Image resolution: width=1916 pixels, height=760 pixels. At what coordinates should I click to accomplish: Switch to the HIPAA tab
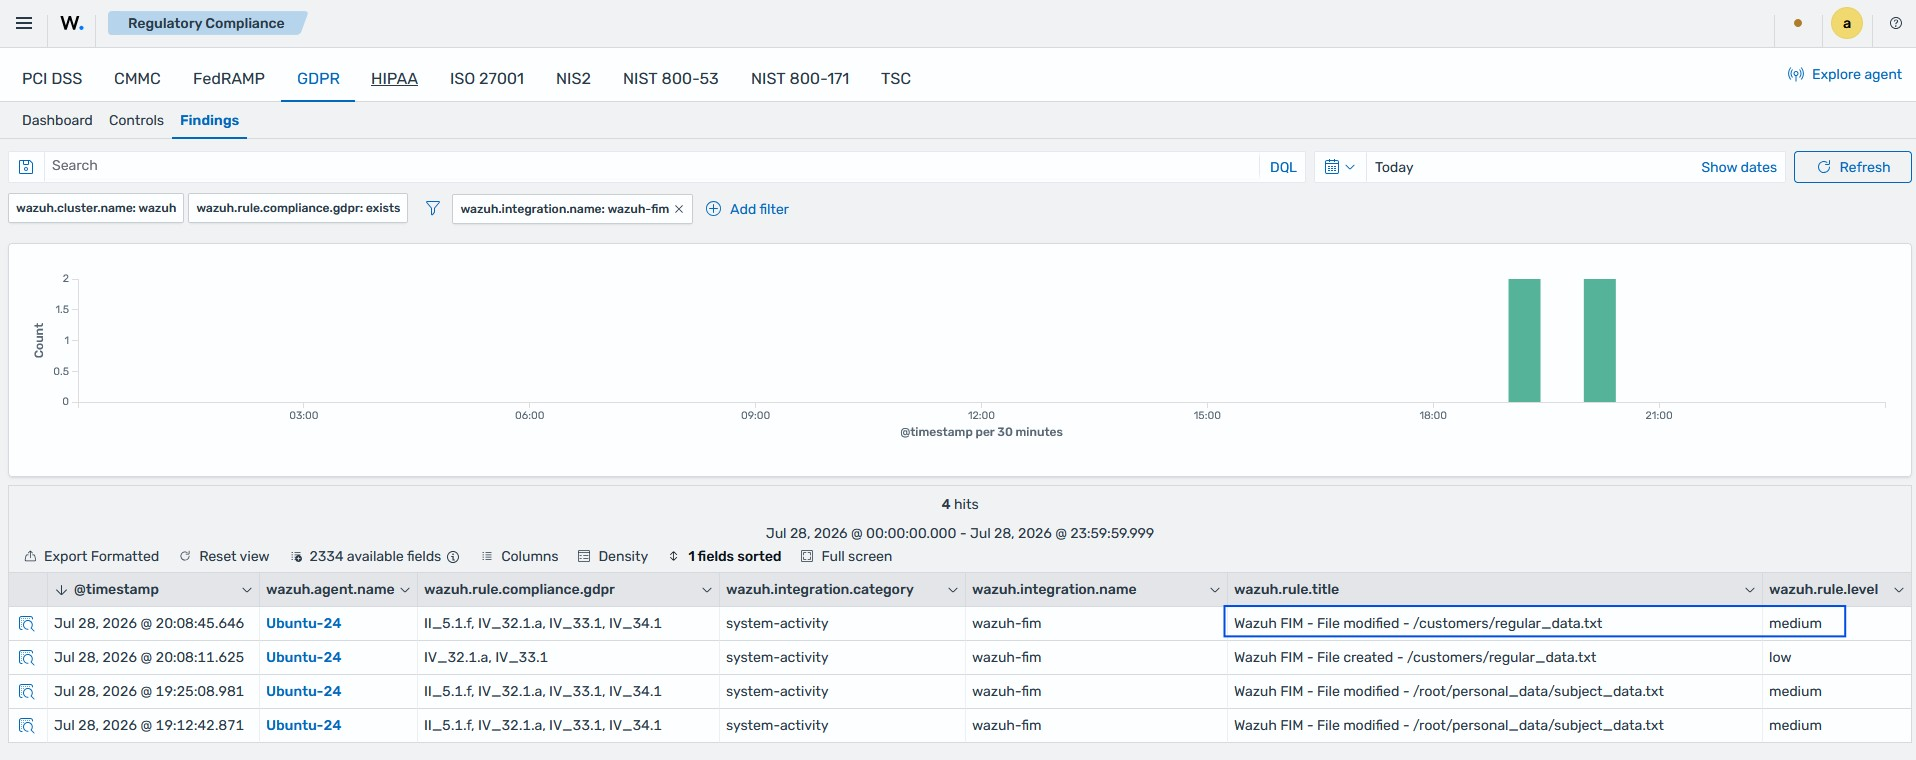394,78
